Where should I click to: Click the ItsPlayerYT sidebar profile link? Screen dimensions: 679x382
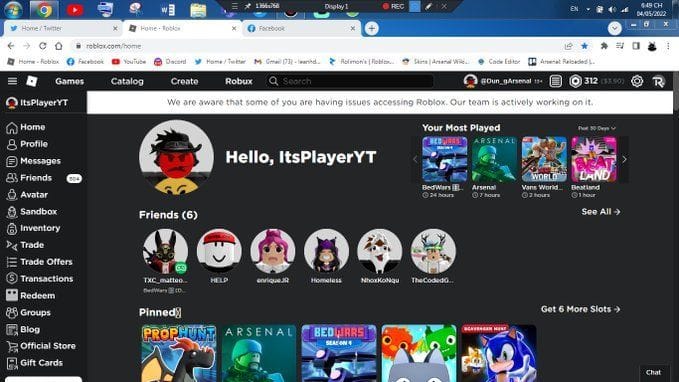tap(37, 103)
